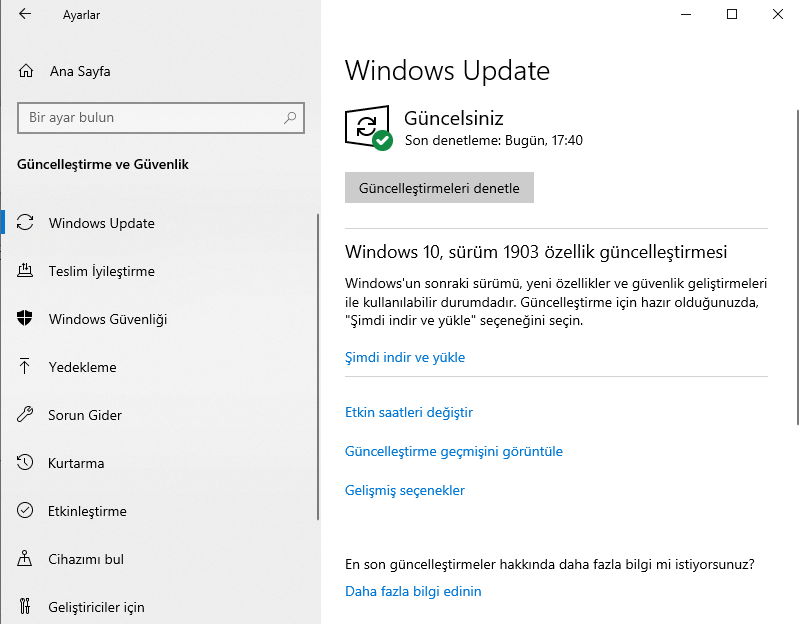Click the Güncelsiniz status text
Viewport: 800px width, 624px height.
tap(454, 118)
